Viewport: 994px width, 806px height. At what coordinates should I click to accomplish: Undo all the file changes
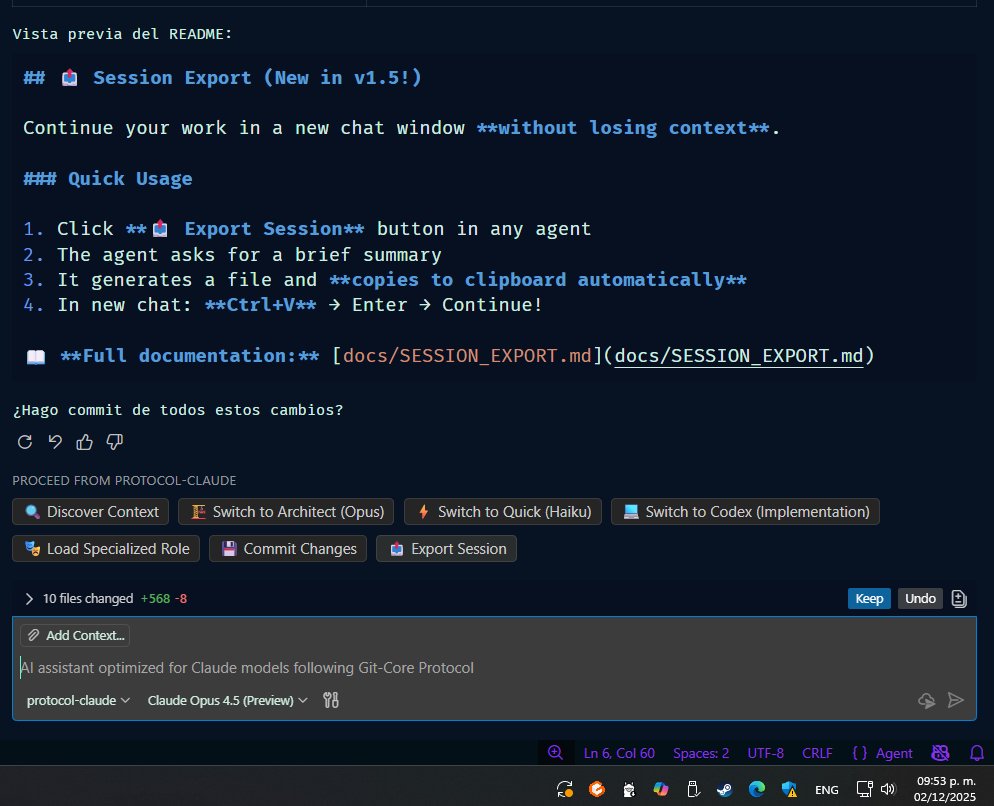(920, 599)
